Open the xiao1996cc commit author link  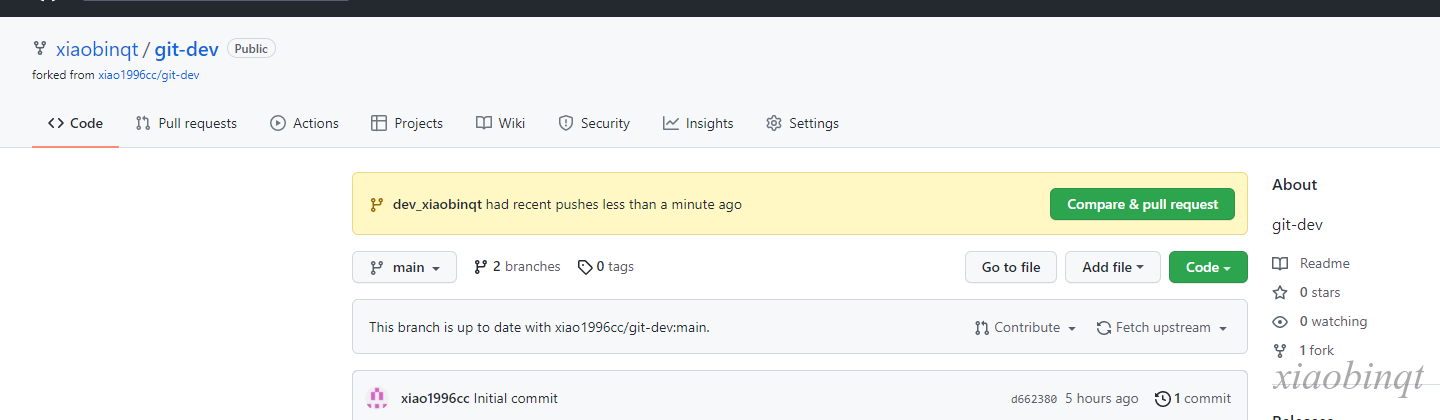(x=435, y=398)
